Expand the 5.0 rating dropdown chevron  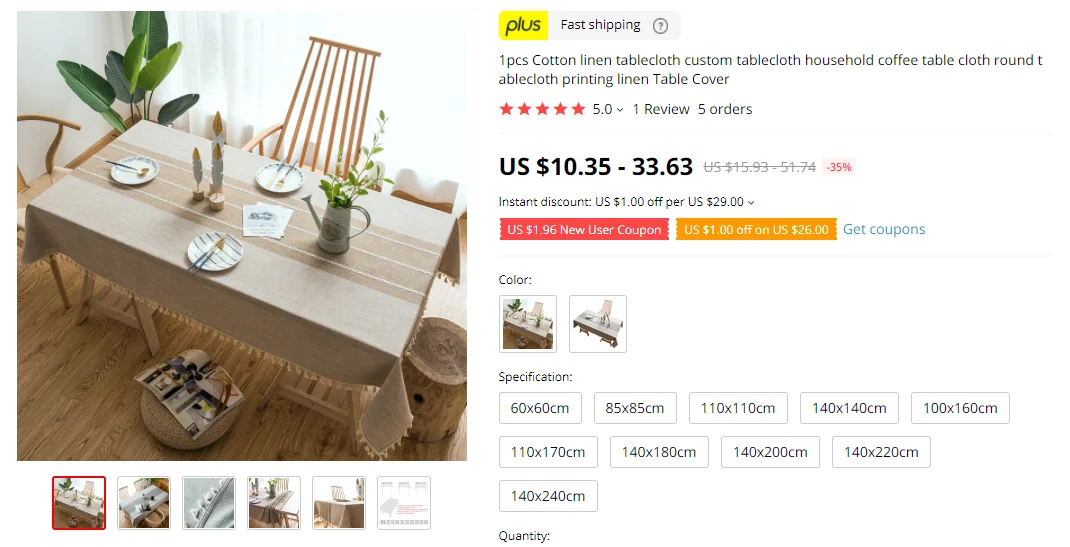(x=620, y=110)
